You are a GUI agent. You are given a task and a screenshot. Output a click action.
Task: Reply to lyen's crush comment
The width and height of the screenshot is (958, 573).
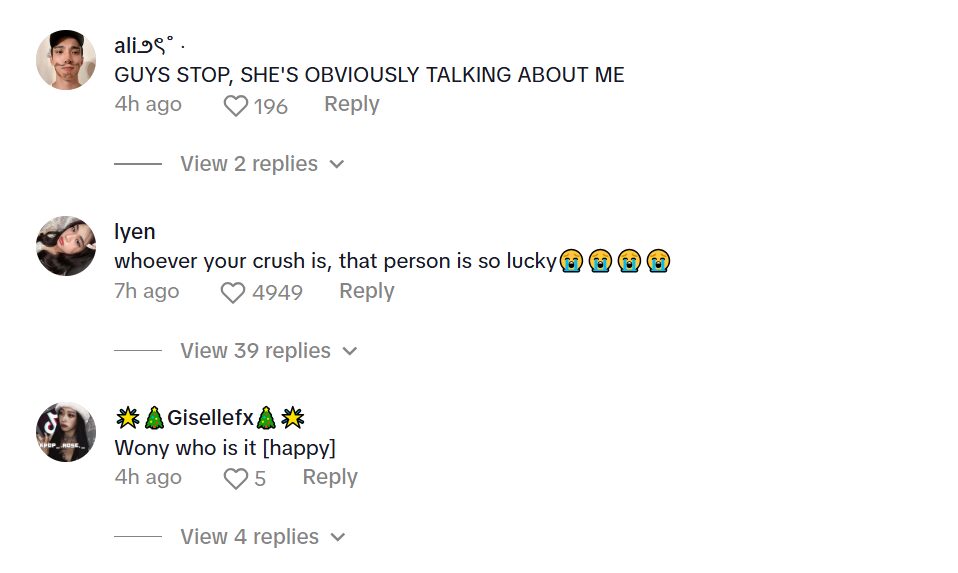click(367, 291)
